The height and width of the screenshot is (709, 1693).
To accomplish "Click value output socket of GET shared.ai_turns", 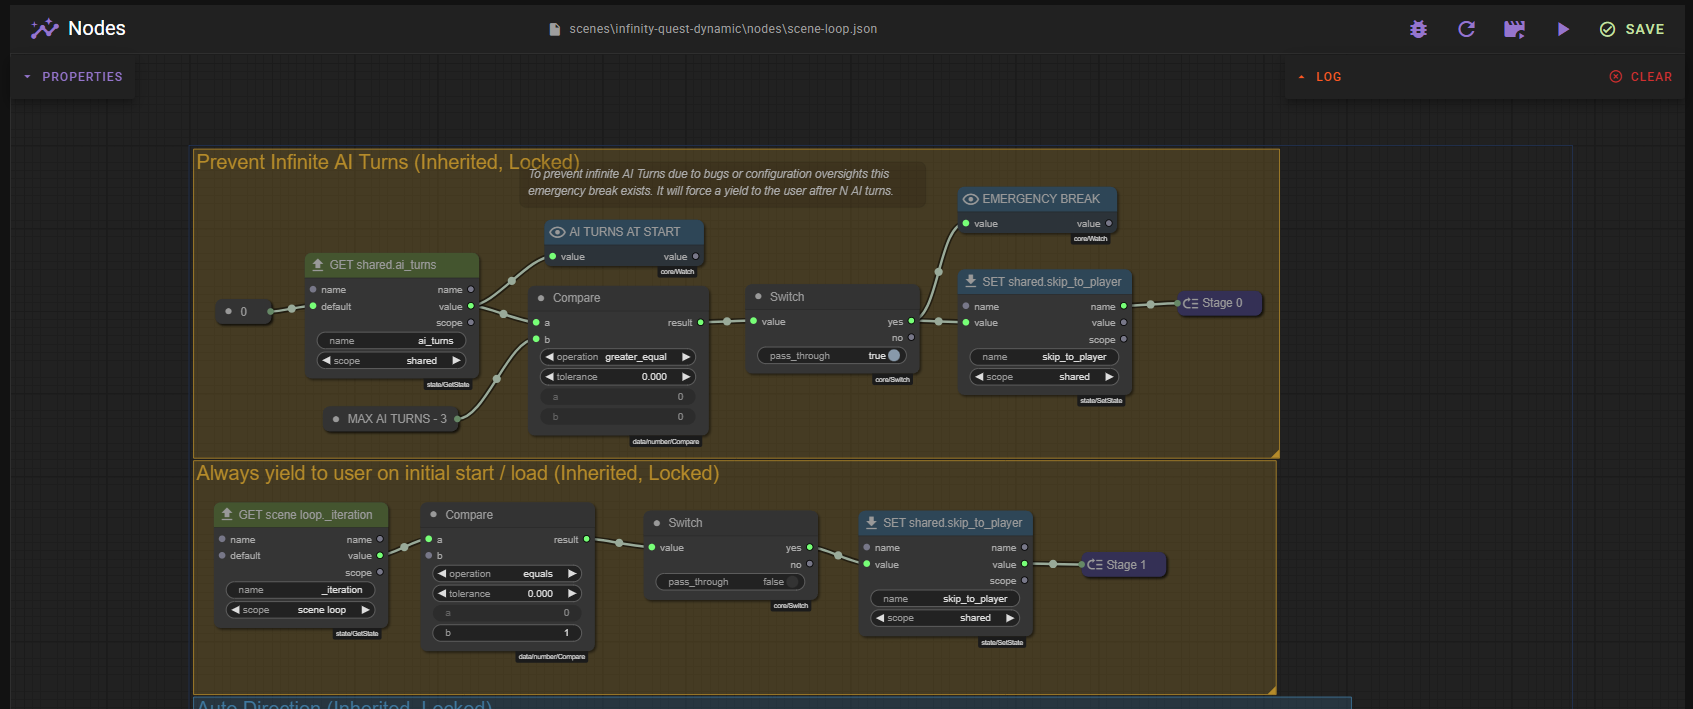I will click(x=471, y=307).
